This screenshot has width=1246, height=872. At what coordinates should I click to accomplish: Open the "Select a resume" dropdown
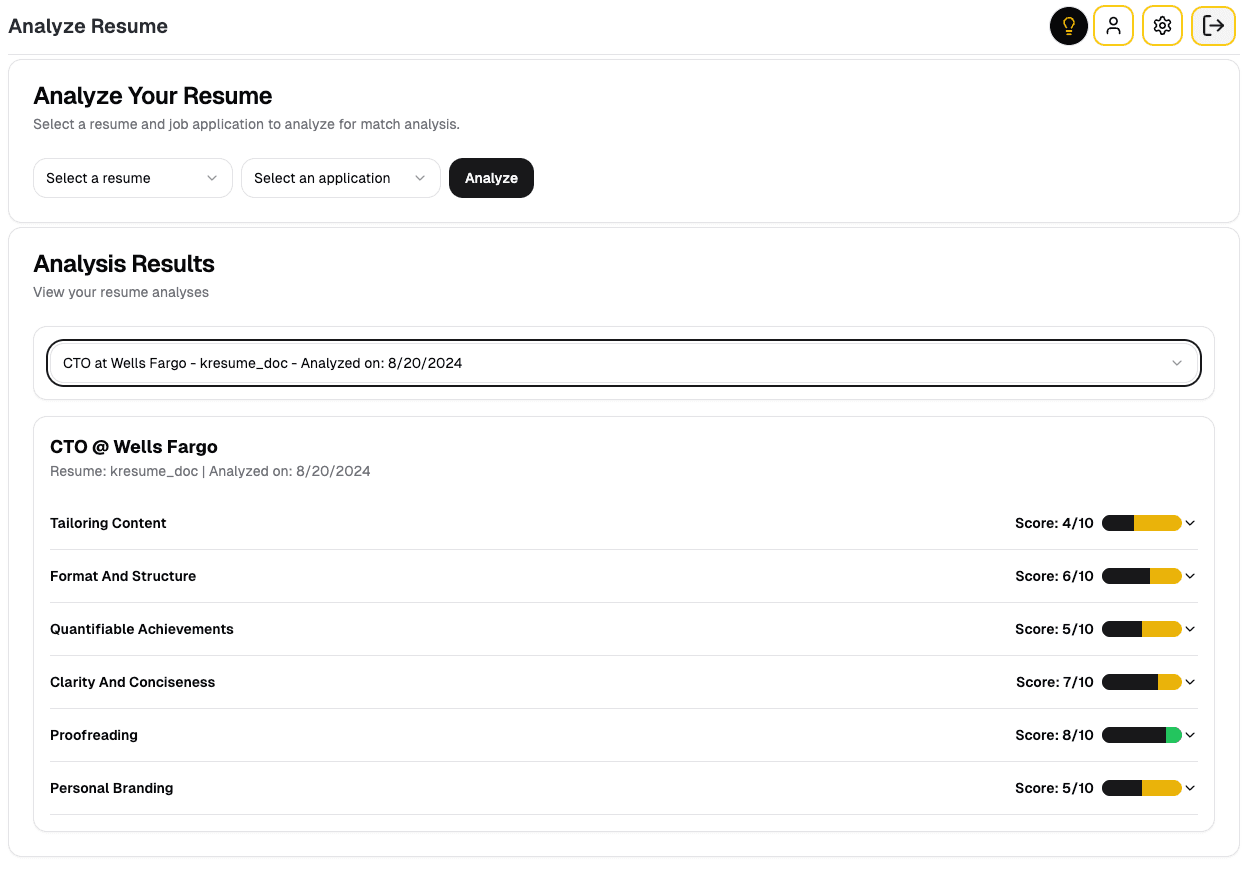(x=132, y=178)
